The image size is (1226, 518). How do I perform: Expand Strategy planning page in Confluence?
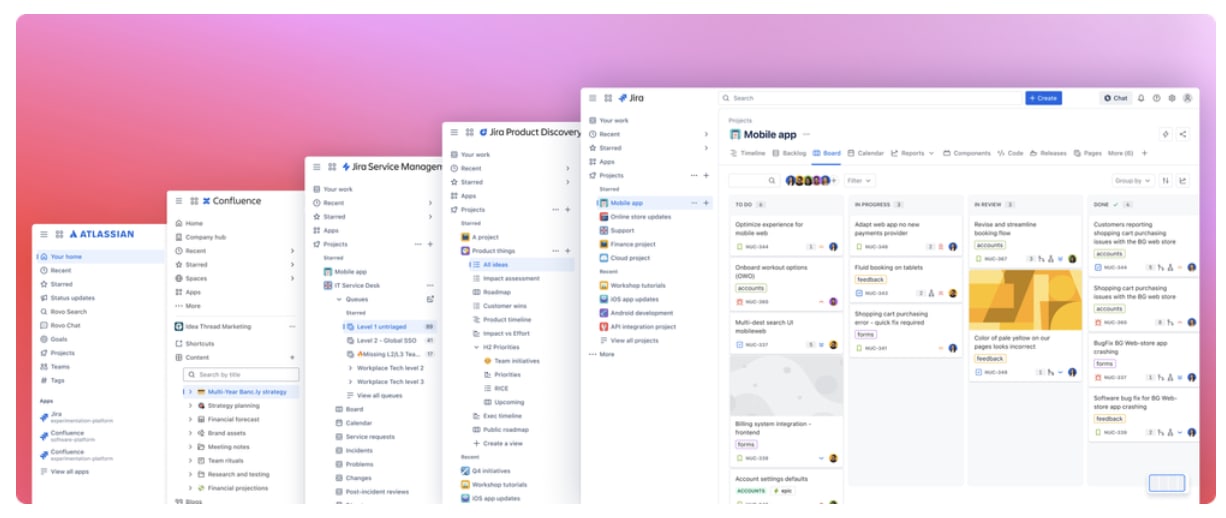point(190,406)
